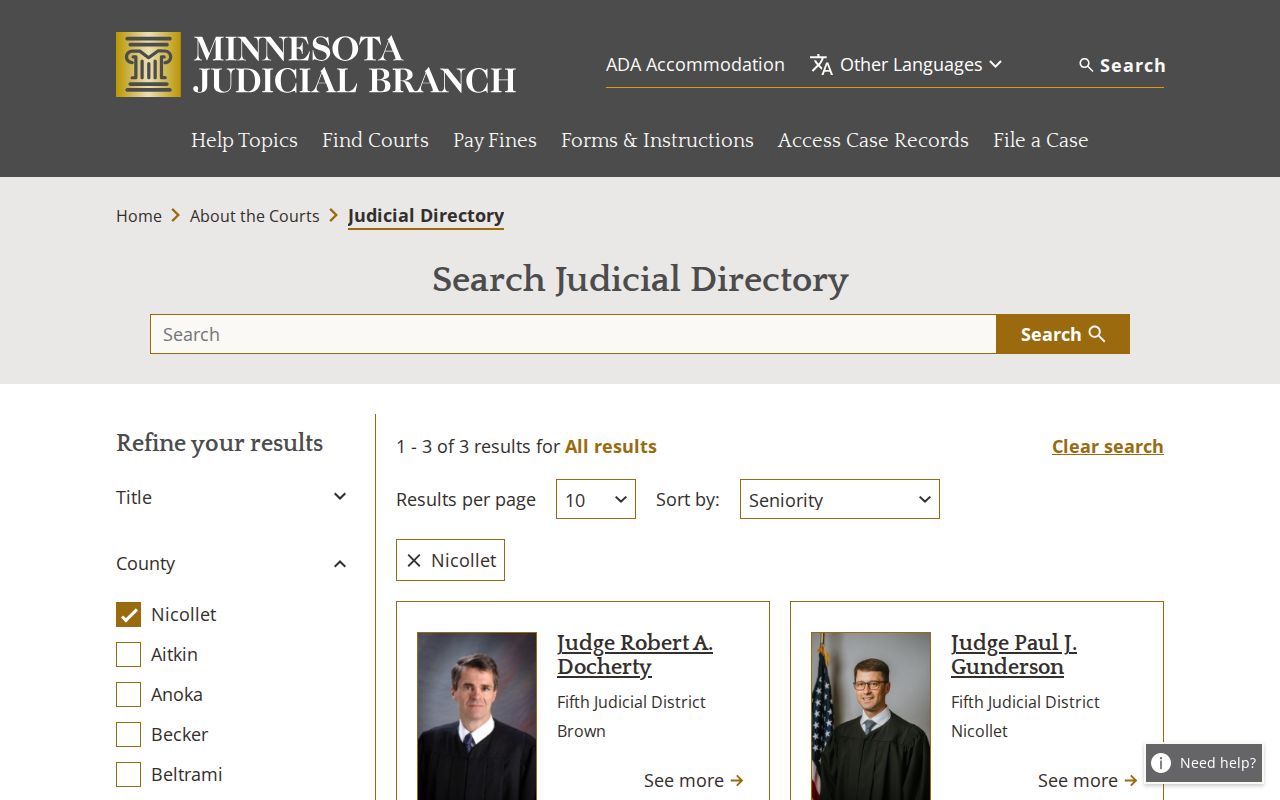Open the Pay Fines page
The width and height of the screenshot is (1280, 800).
click(x=495, y=140)
